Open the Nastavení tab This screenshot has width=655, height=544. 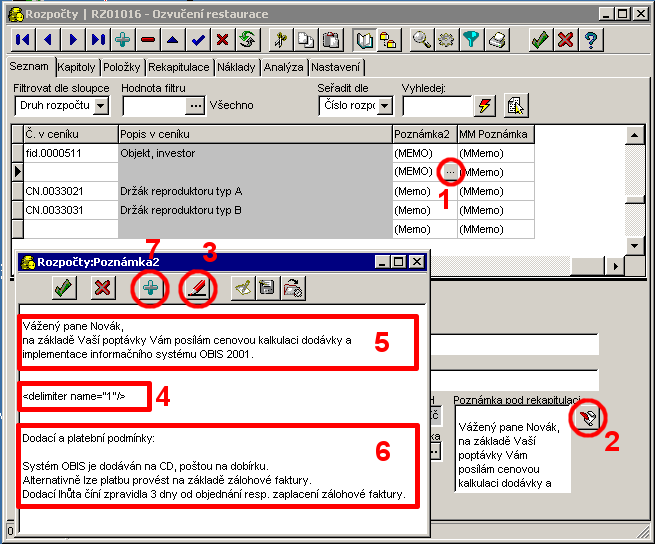[x=336, y=68]
